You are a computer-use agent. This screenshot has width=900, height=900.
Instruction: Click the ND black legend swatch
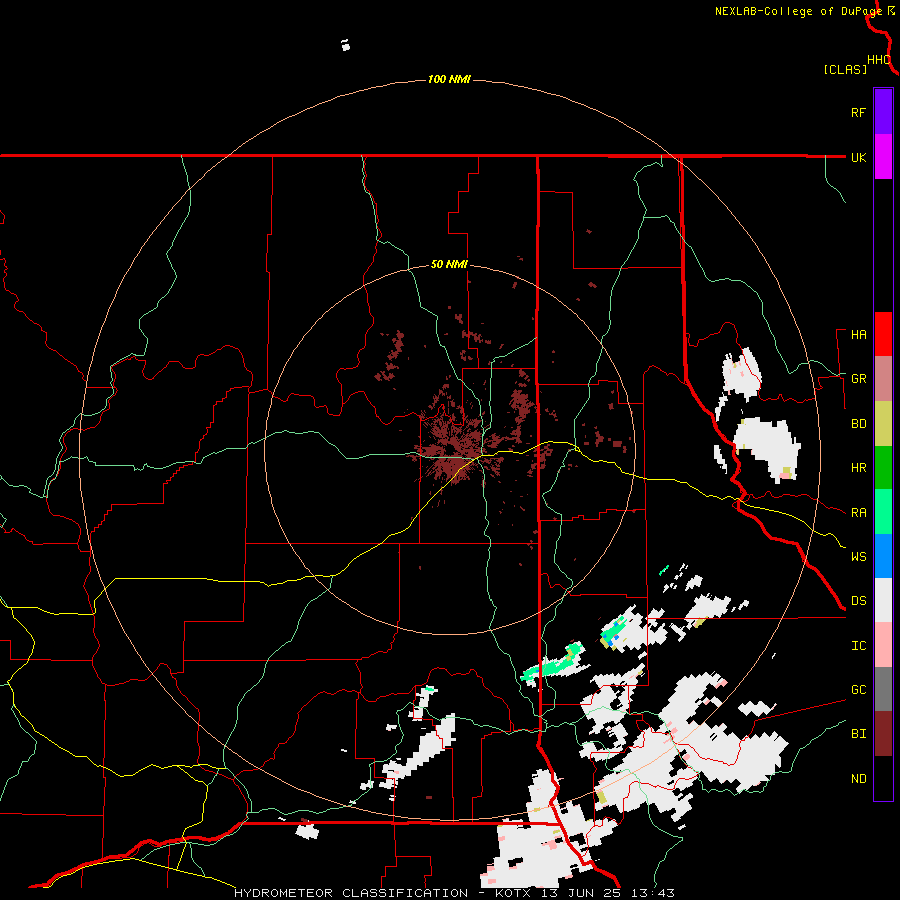(x=883, y=778)
